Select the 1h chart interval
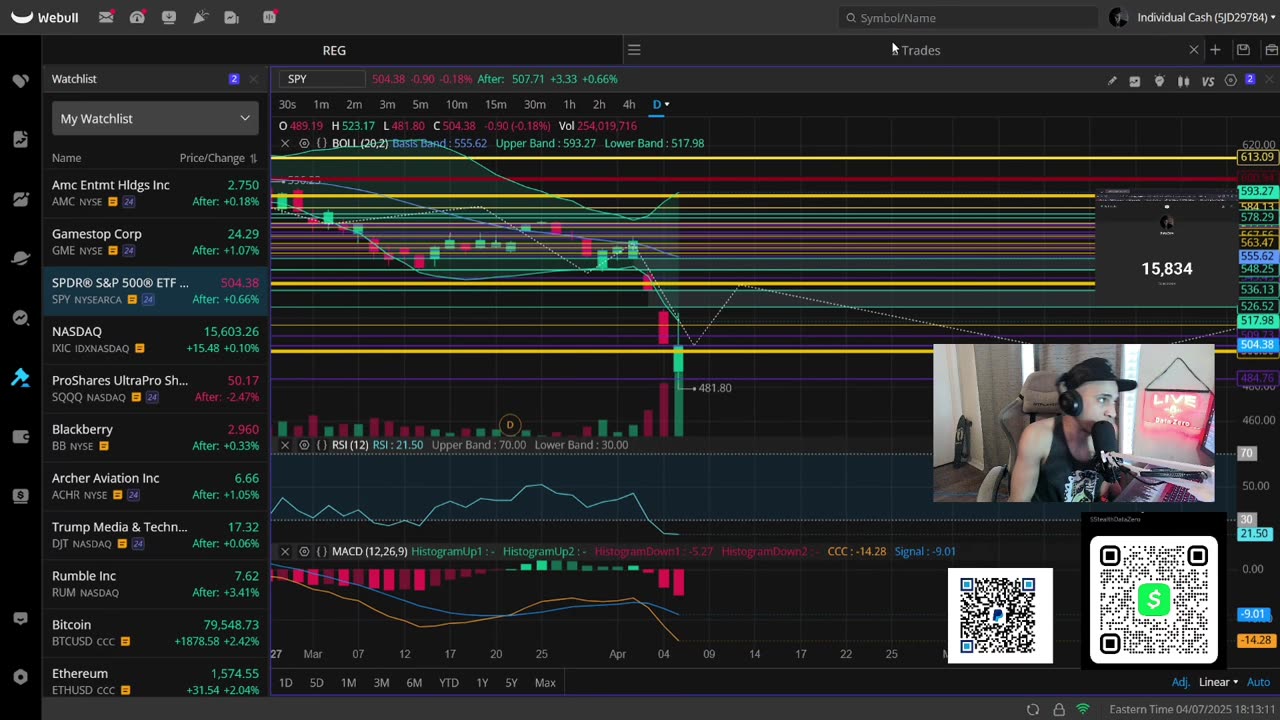Viewport: 1280px width, 720px height. coord(569,104)
